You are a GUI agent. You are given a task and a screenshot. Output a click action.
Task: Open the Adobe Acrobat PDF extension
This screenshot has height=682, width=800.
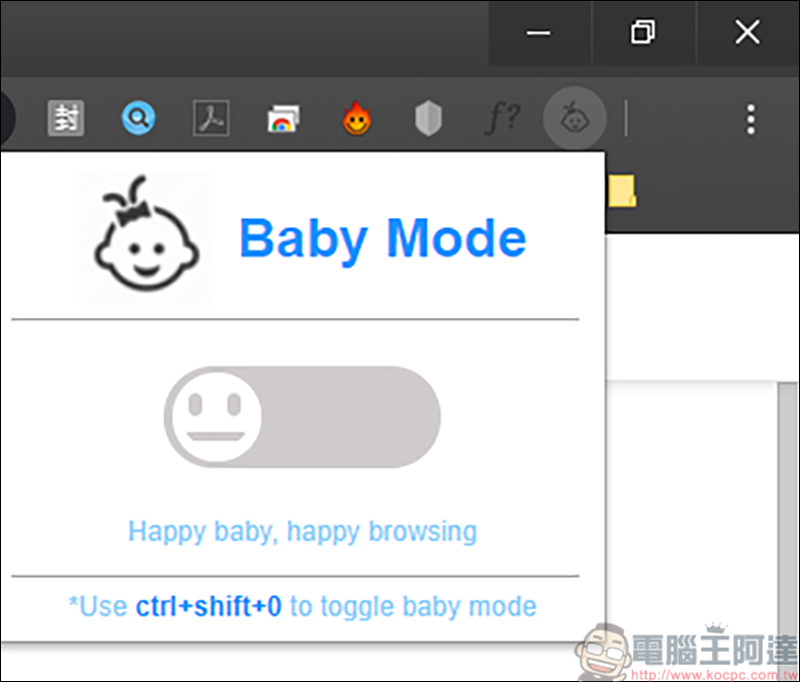pos(211,120)
